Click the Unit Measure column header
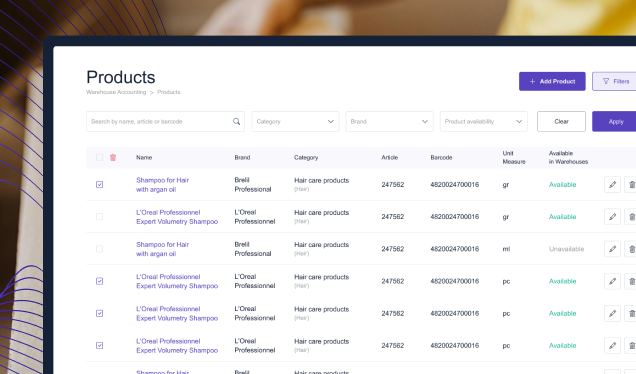Image resolution: width=636 pixels, height=374 pixels. coord(514,157)
